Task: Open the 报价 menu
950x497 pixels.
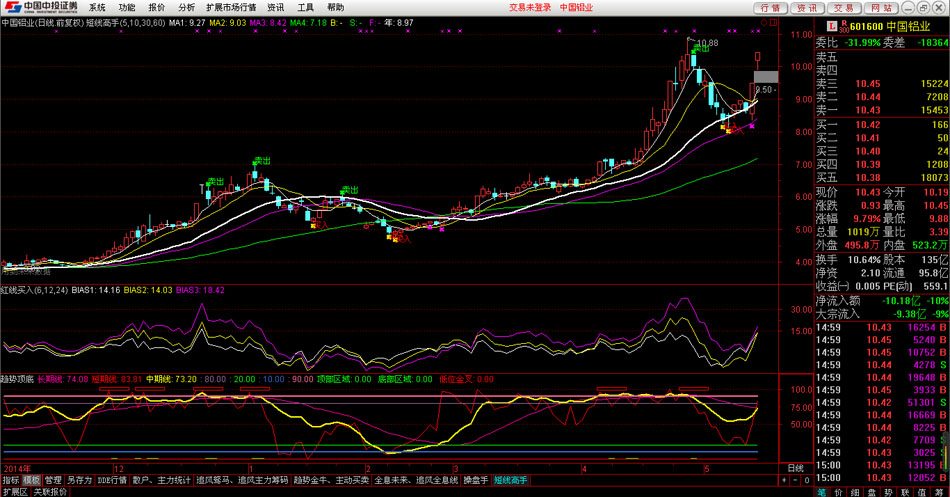Action: click(x=156, y=7)
